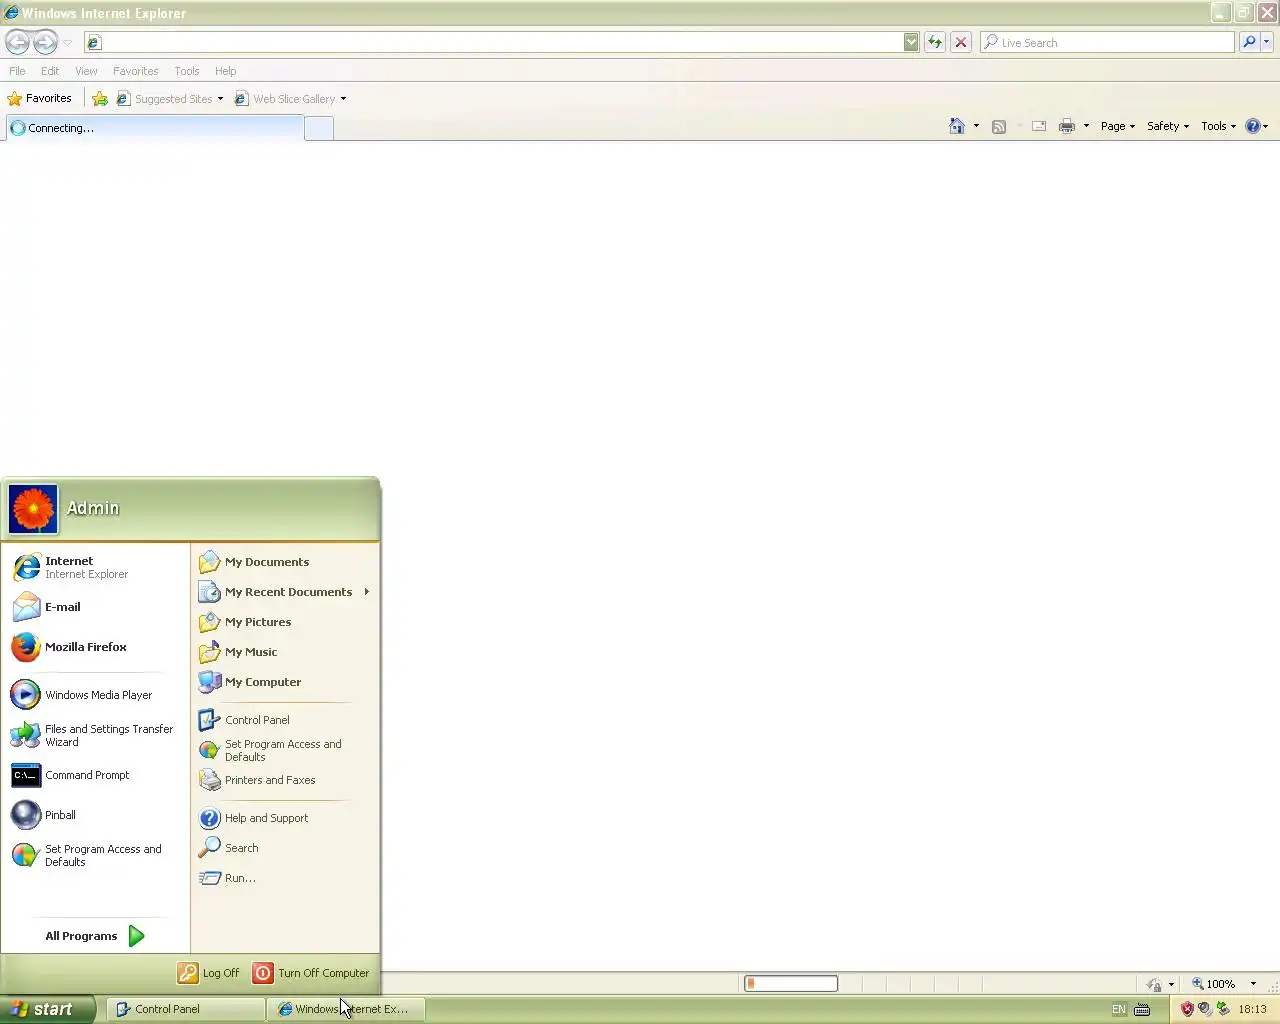Click the Internet Explorer back arrow button
Viewport: 1280px width, 1024px height.
coord(17,42)
